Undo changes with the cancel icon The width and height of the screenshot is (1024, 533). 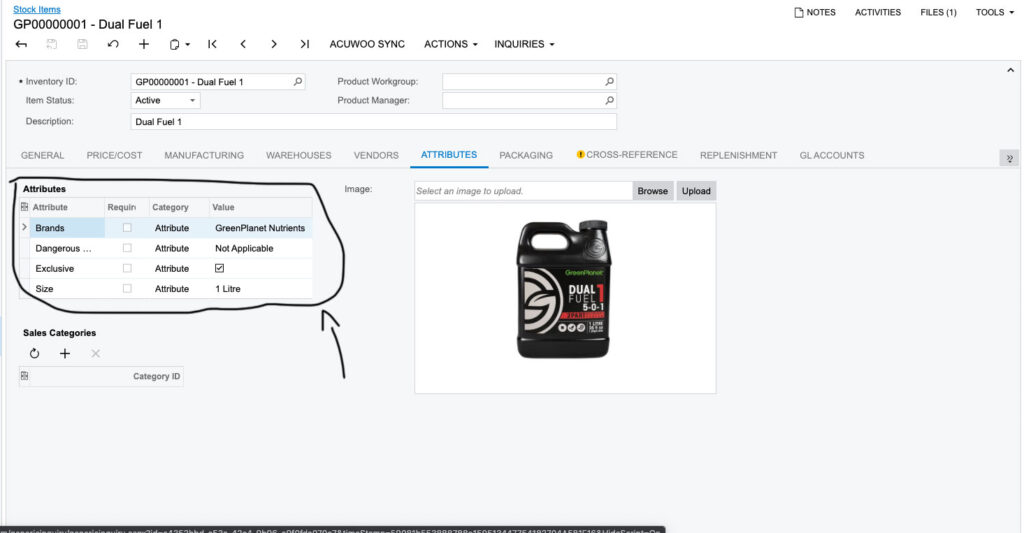coord(113,44)
